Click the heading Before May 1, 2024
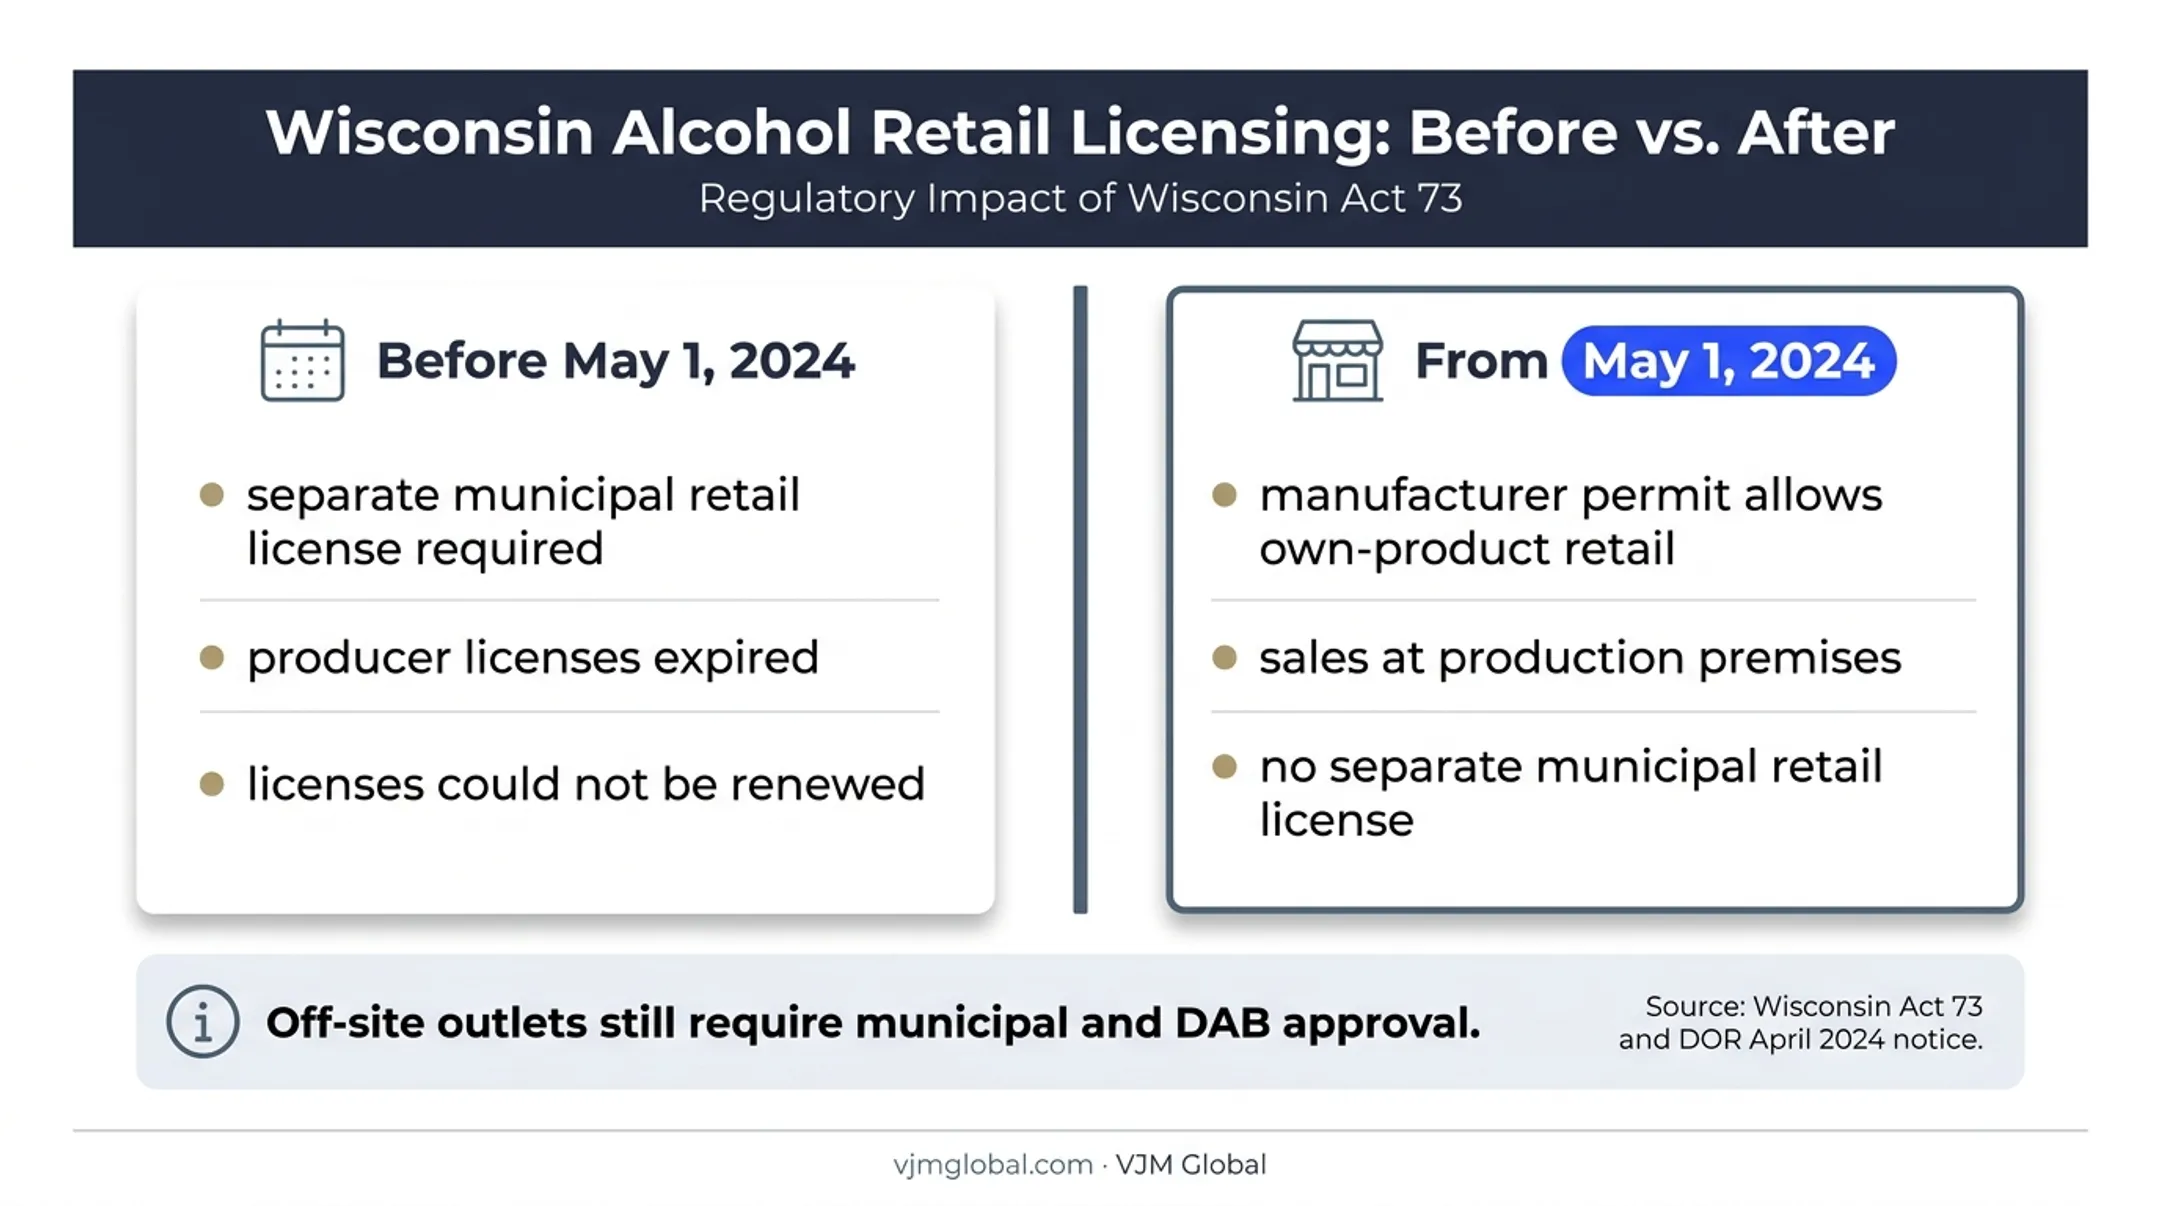 pyautogui.click(x=615, y=361)
